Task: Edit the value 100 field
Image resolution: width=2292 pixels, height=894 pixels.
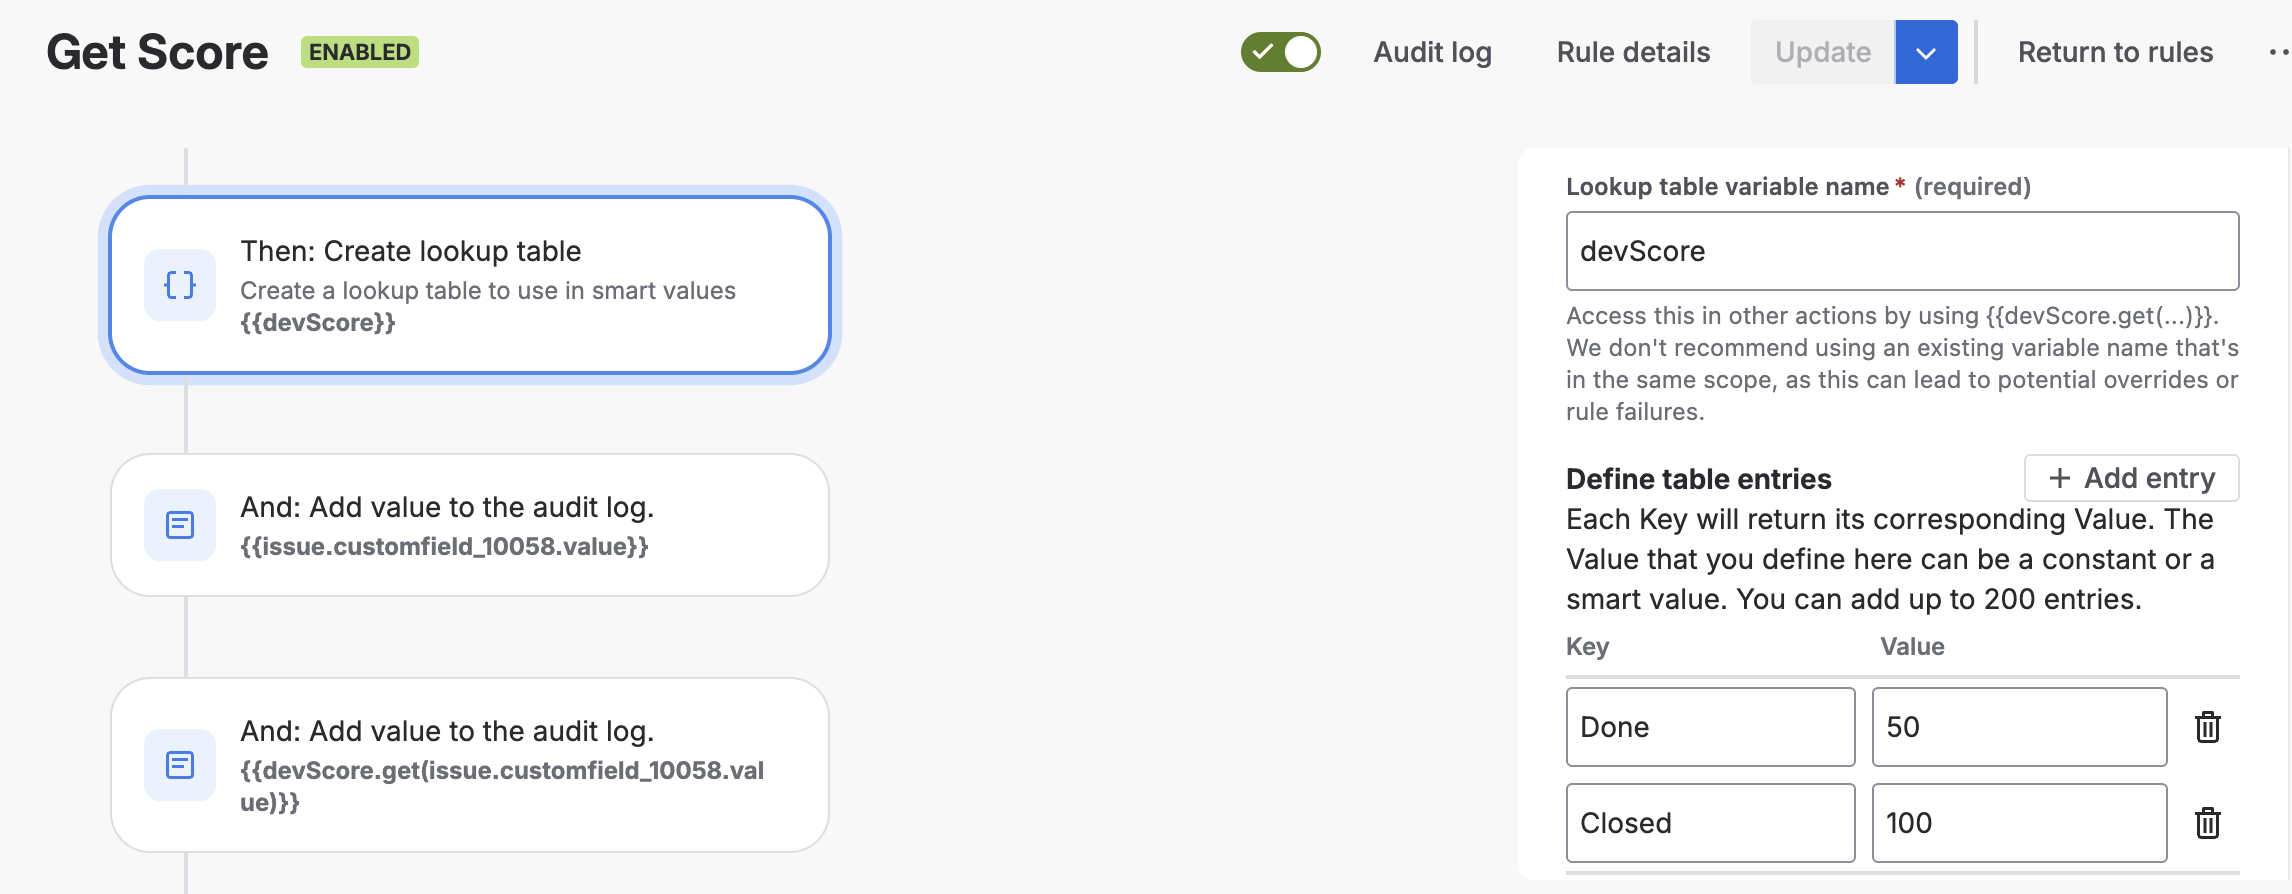Action: pos(2020,823)
